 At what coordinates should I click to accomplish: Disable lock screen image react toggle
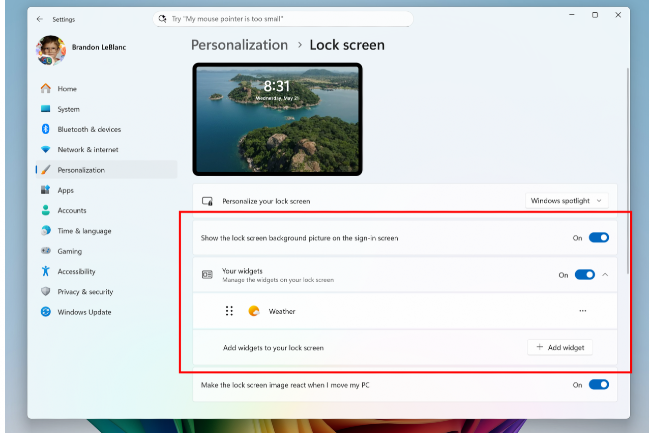pos(598,384)
